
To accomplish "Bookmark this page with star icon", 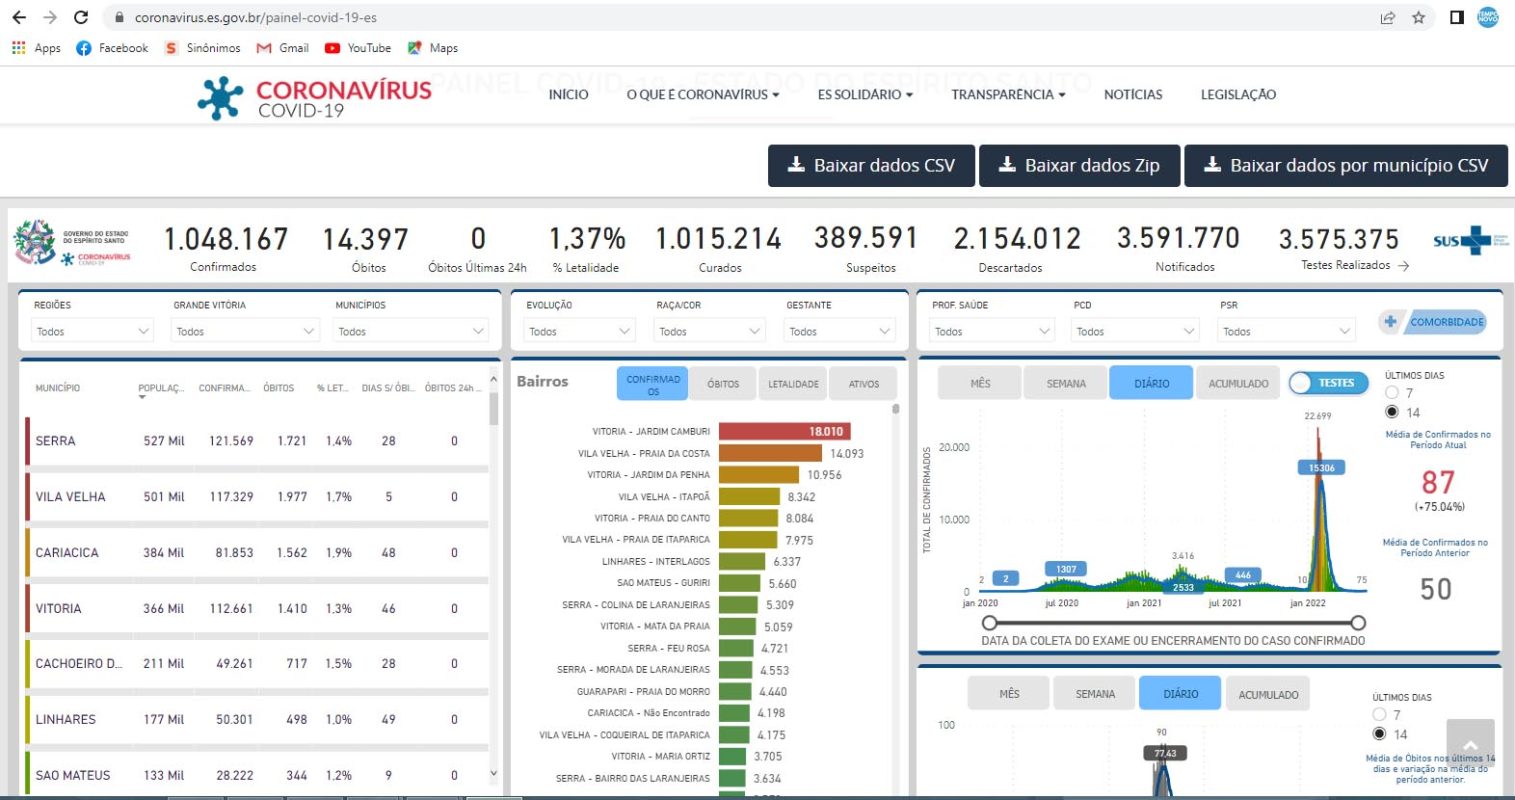I will click(x=1418, y=17).
